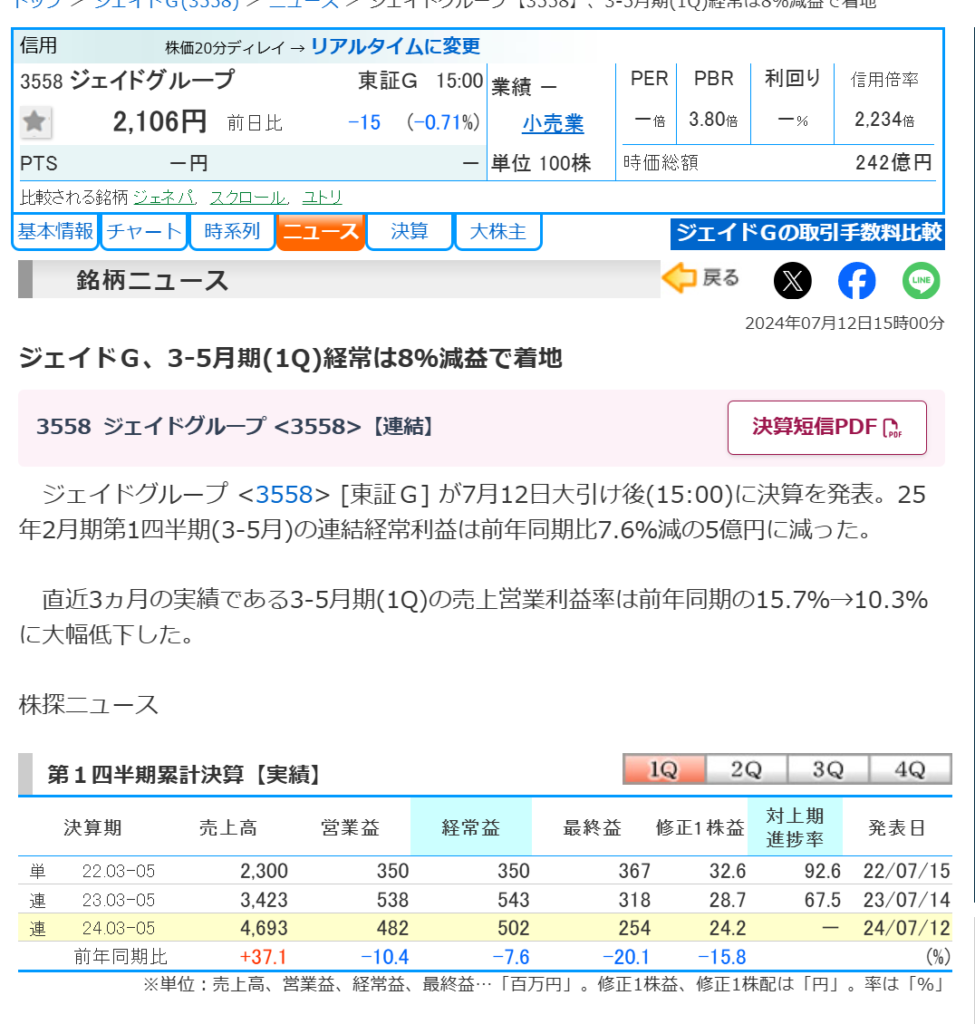Open the 小売業 sector link
The height and width of the screenshot is (1024, 975).
(x=552, y=123)
